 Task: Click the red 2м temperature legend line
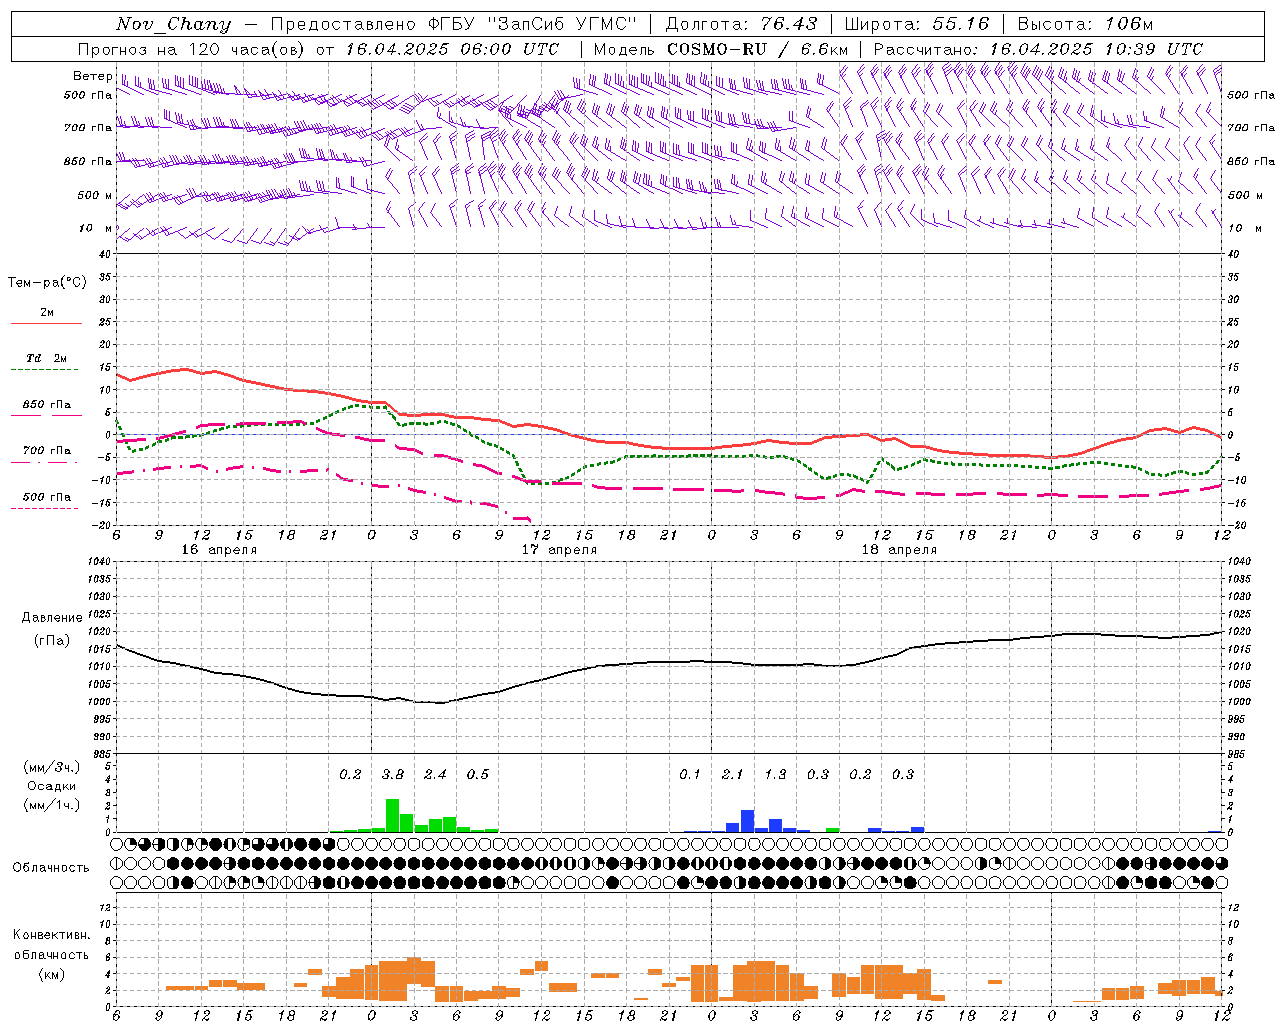click(x=46, y=323)
